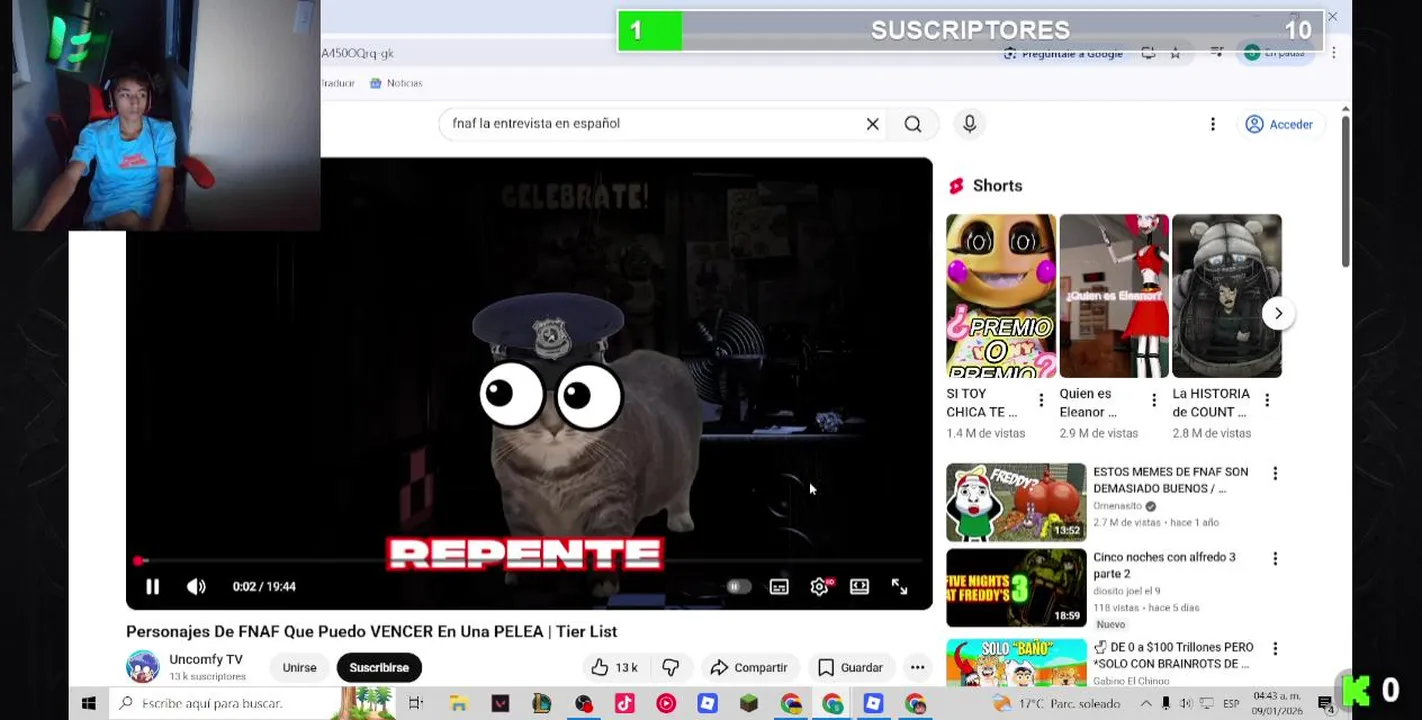The width and height of the screenshot is (1422, 720).
Task: Open Windows Start menu
Action: tap(88, 703)
